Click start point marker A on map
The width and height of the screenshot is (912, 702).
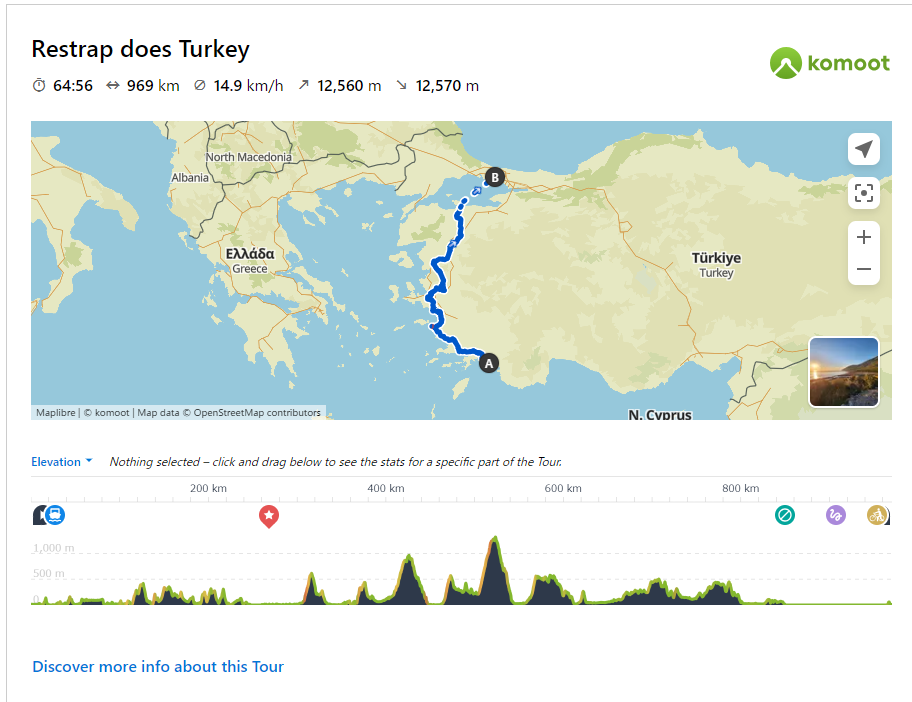(x=489, y=363)
